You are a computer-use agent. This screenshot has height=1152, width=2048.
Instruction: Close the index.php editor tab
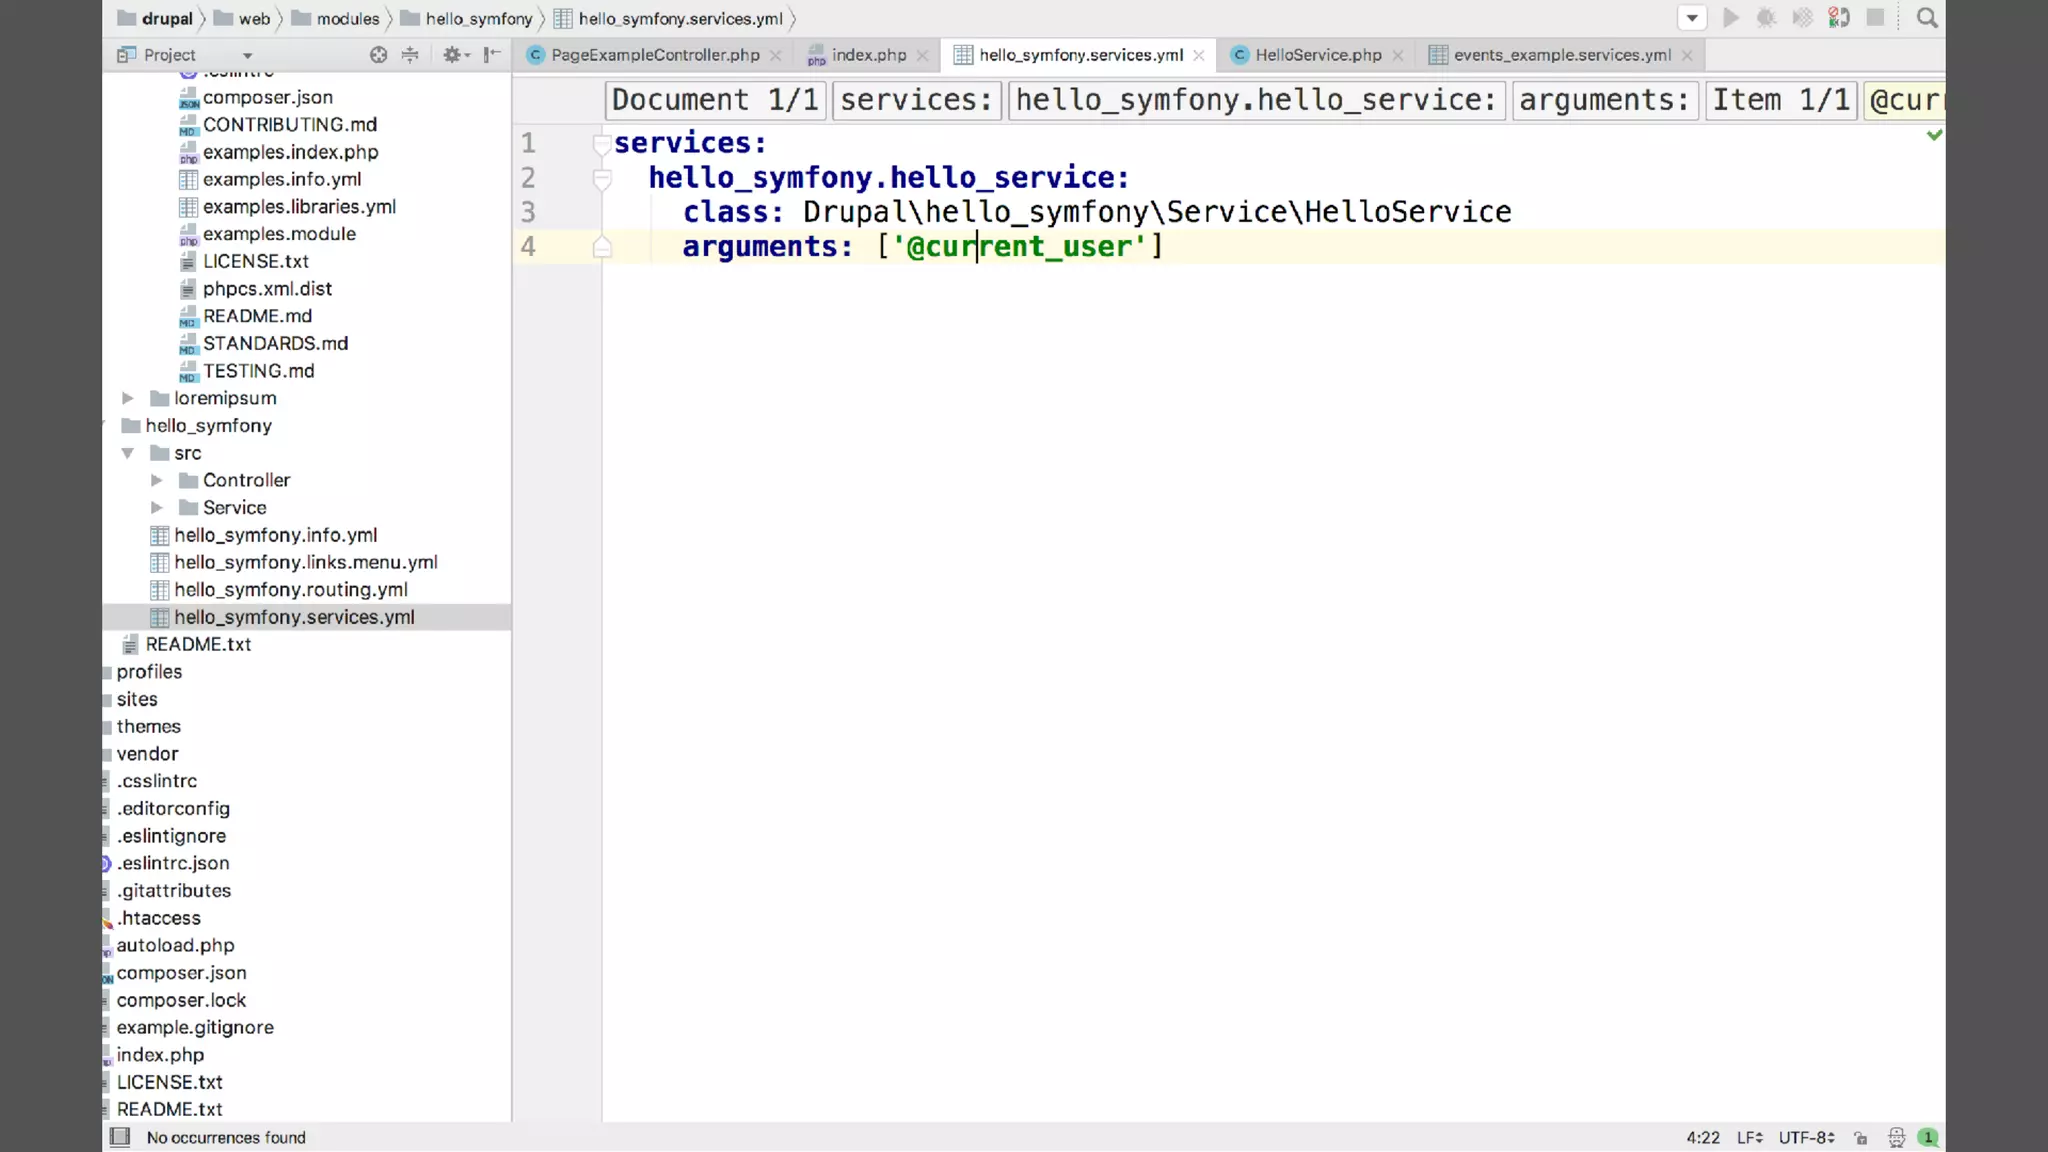tap(922, 56)
